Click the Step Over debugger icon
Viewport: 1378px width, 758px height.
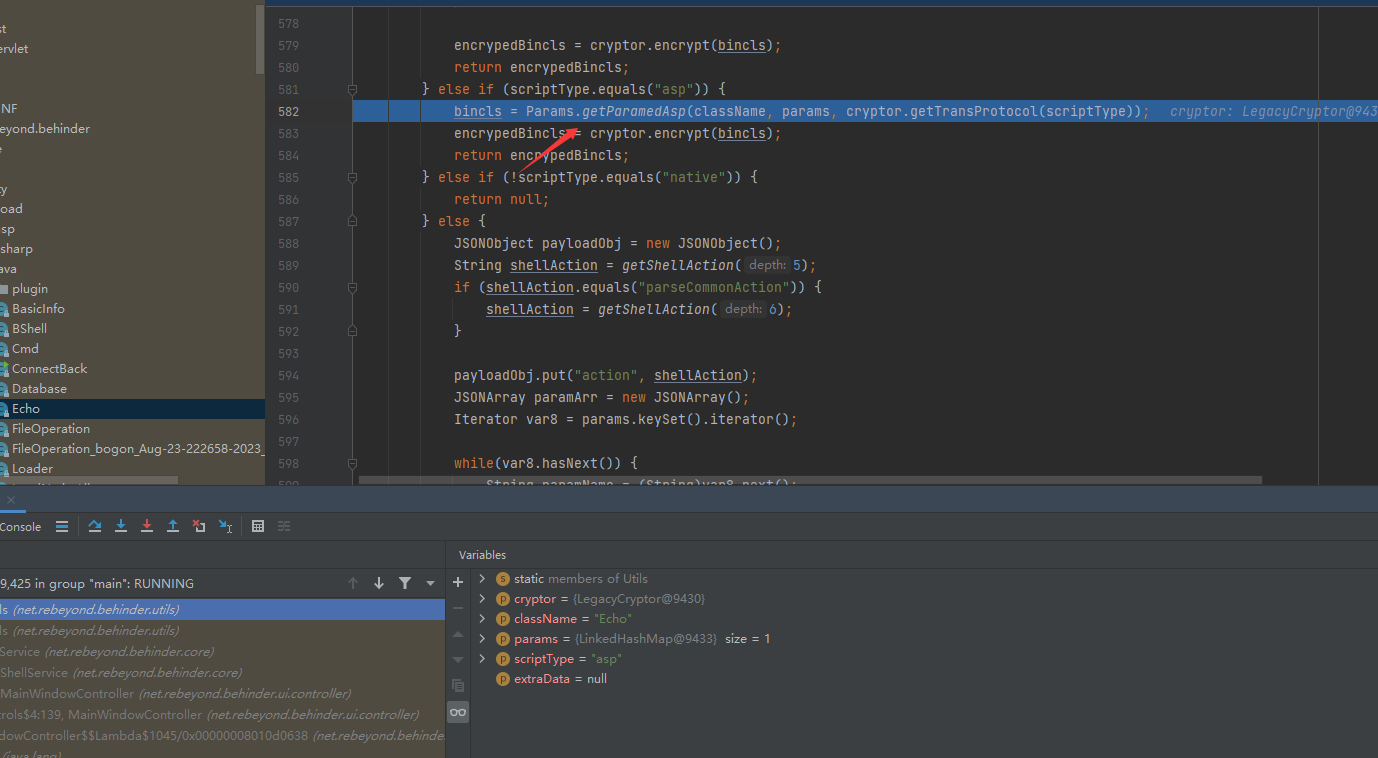[x=95, y=526]
